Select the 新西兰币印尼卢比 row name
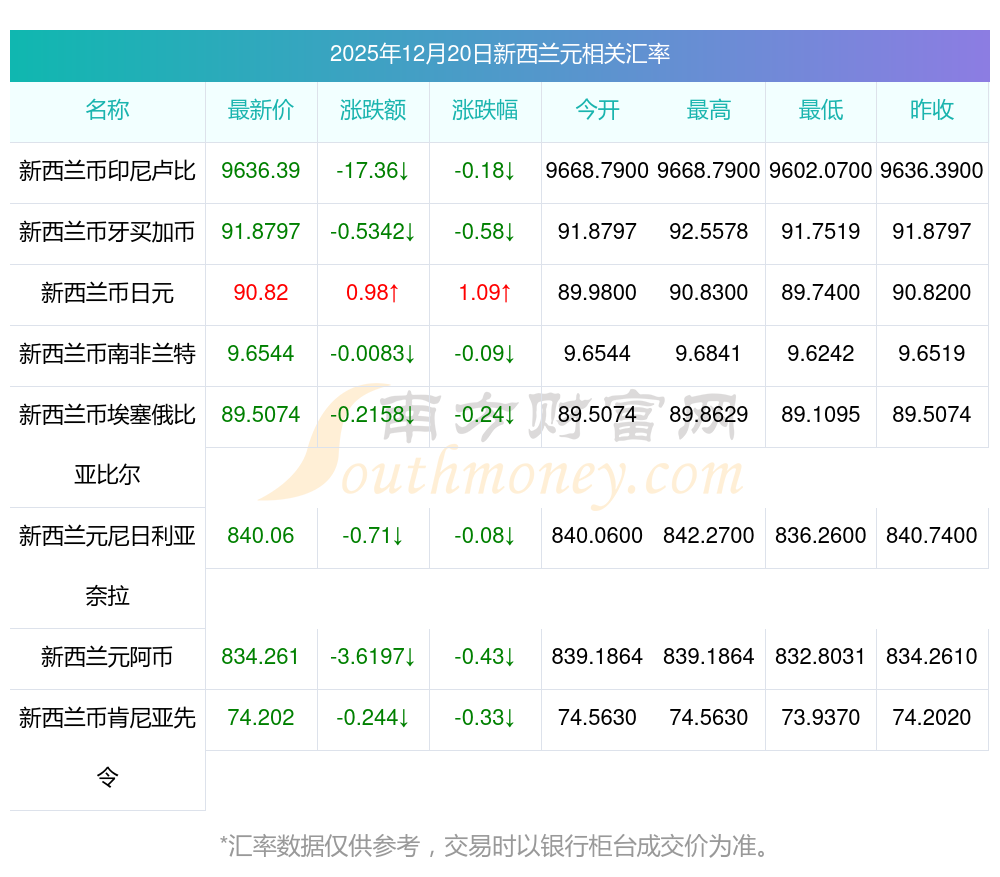1000x877 pixels. coord(107,171)
